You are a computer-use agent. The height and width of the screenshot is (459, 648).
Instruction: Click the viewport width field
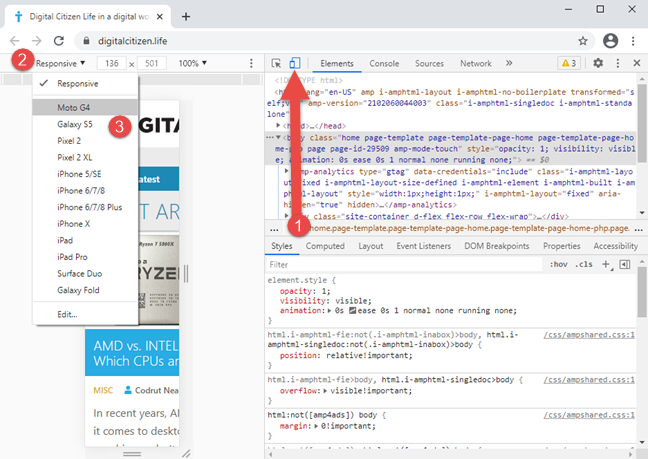coord(112,63)
